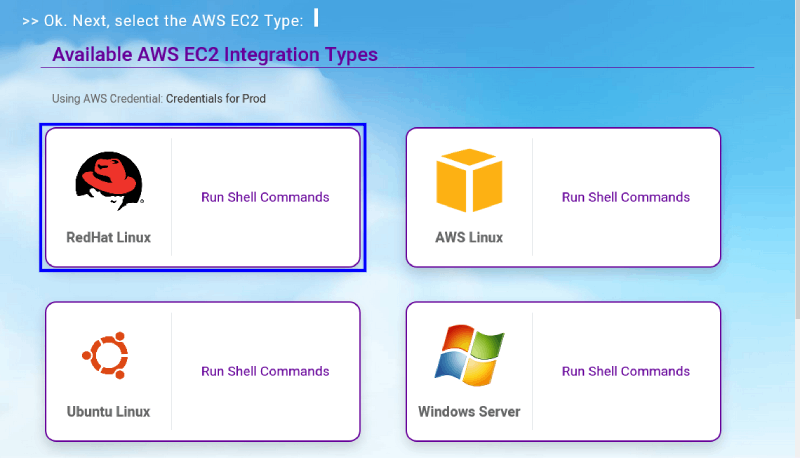The width and height of the screenshot is (800, 458).
Task: Click the 'Credentials for Prod' text
Action: 216,98
